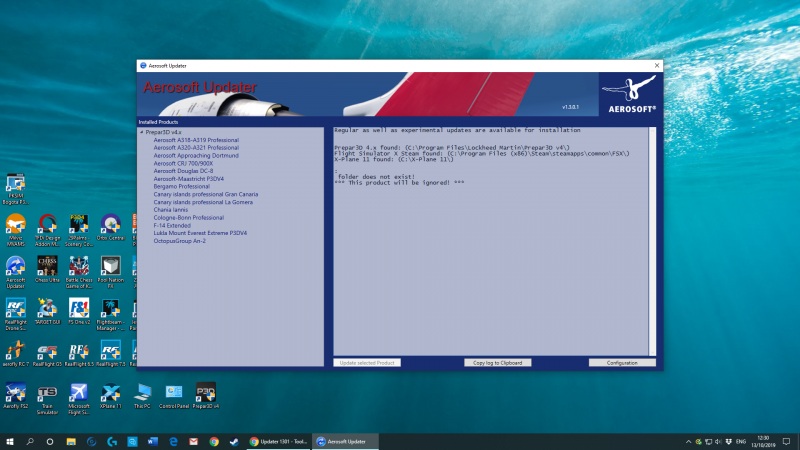Open Pool Nation FX desktop icon
800x450 pixels.
click(110, 272)
